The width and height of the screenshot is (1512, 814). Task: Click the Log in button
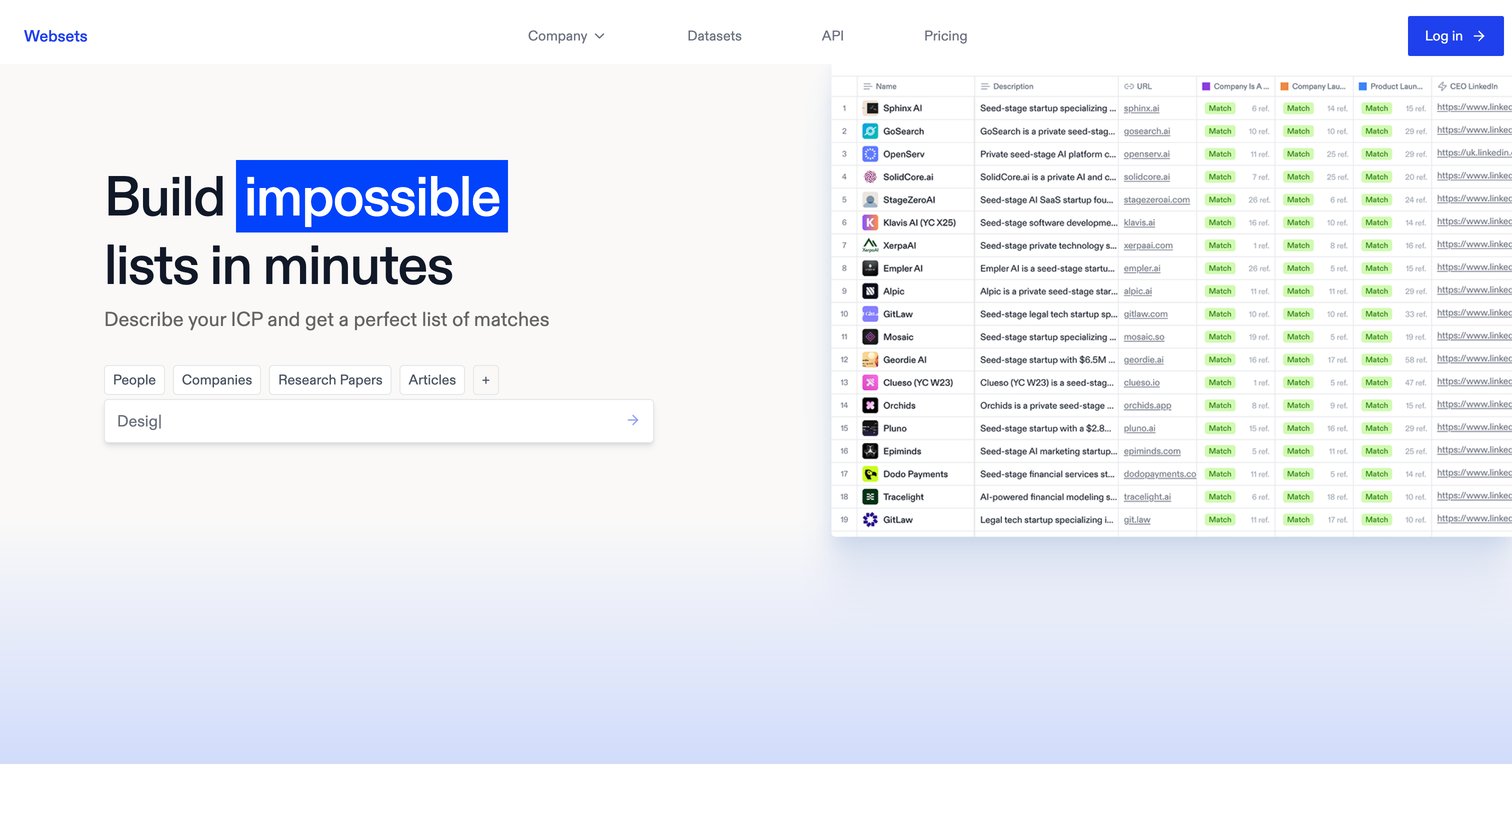pyautogui.click(x=1455, y=36)
